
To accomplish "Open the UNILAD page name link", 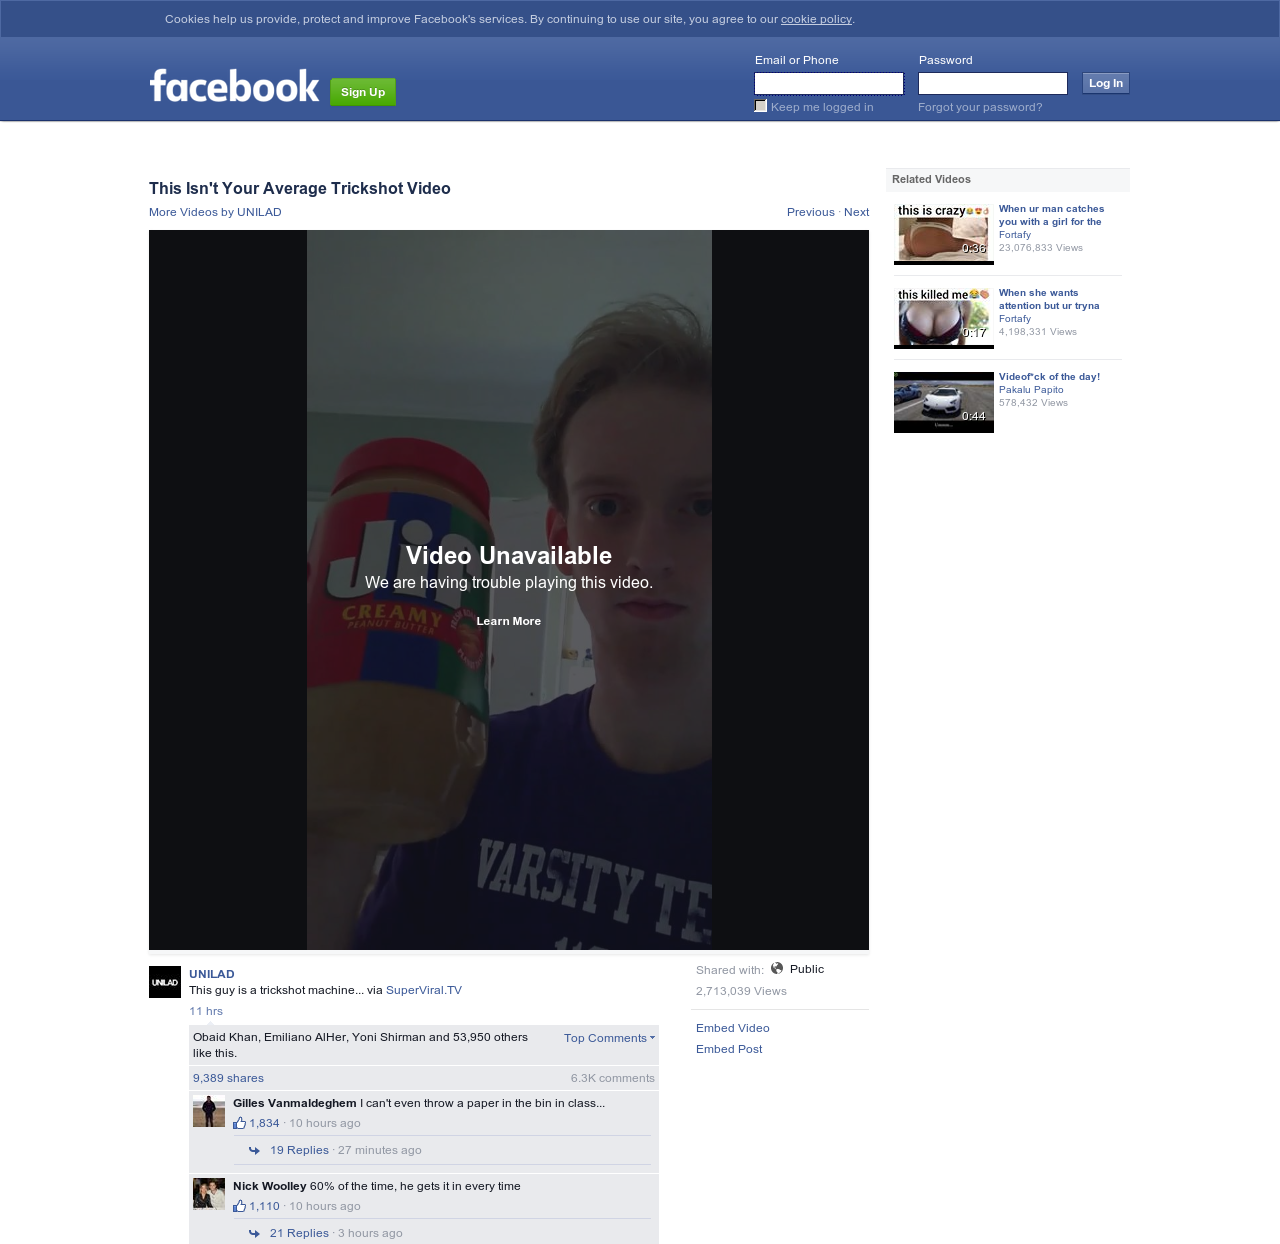I will tap(212, 974).
